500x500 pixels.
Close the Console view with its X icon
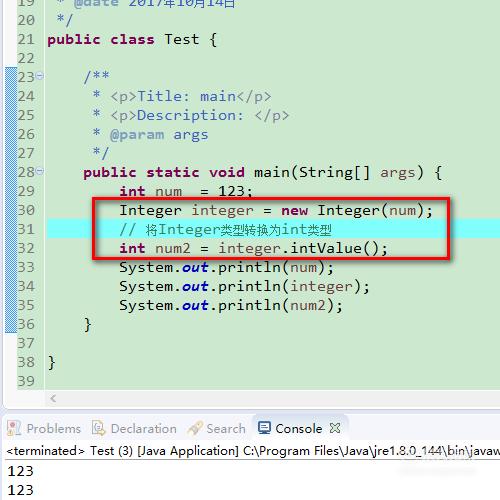335,428
